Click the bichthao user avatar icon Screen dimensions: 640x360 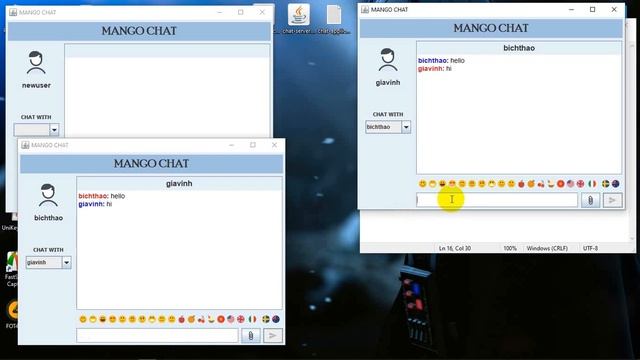coord(48,195)
